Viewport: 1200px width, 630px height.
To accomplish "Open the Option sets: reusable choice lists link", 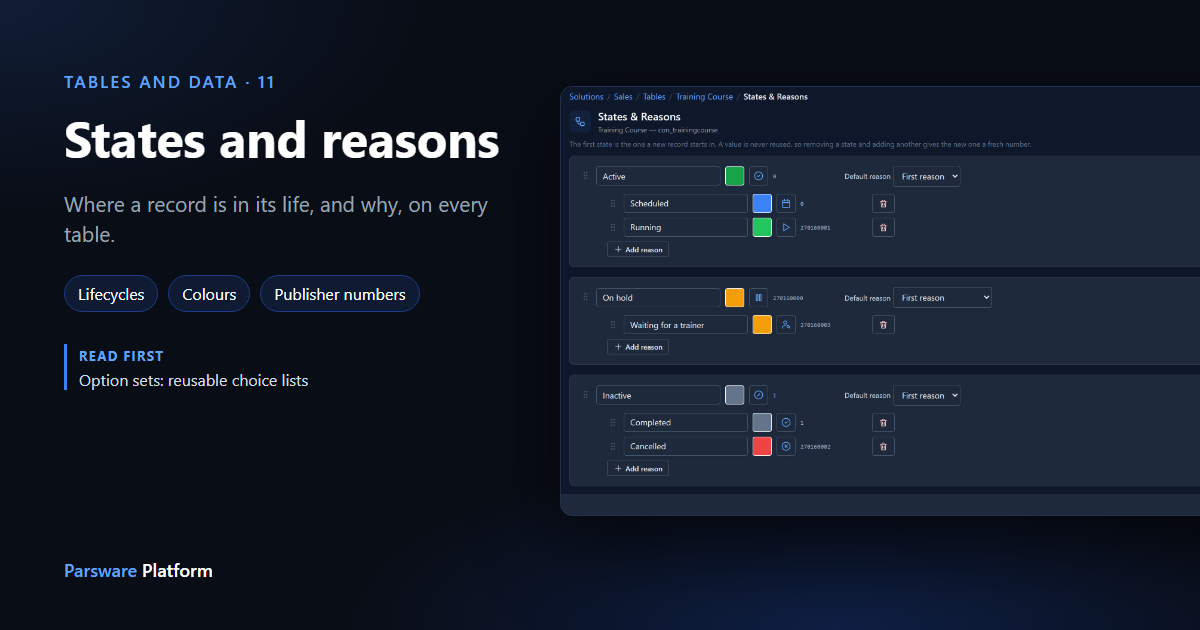I will point(193,380).
